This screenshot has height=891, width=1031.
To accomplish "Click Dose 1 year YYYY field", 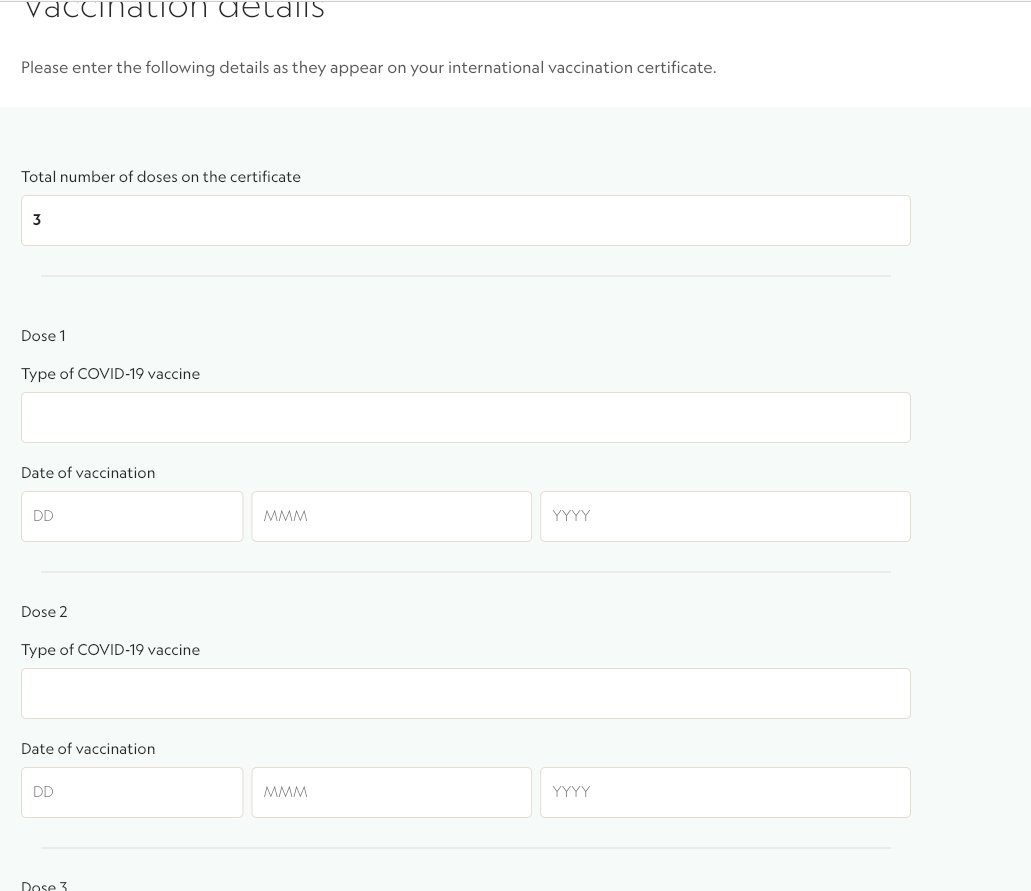I will click(x=725, y=516).
